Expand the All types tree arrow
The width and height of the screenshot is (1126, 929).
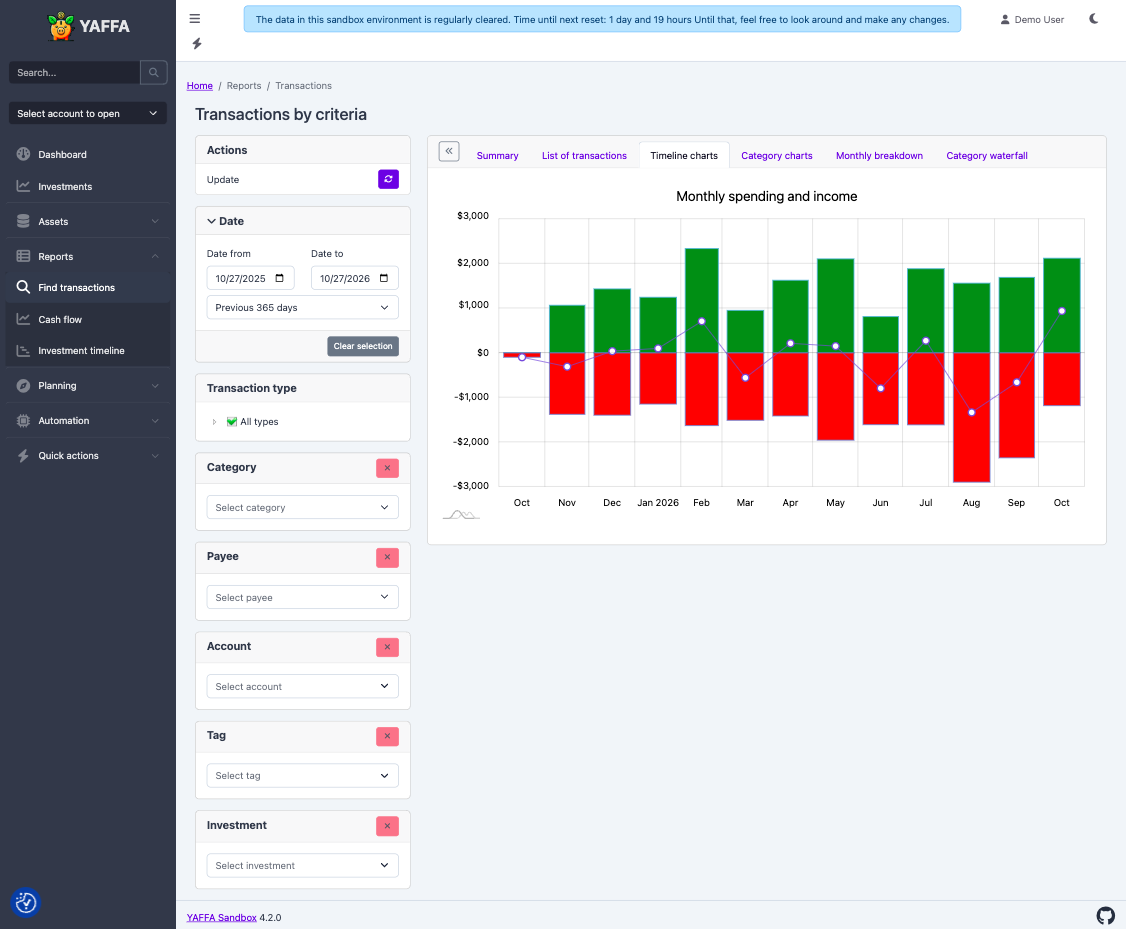(214, 421)
